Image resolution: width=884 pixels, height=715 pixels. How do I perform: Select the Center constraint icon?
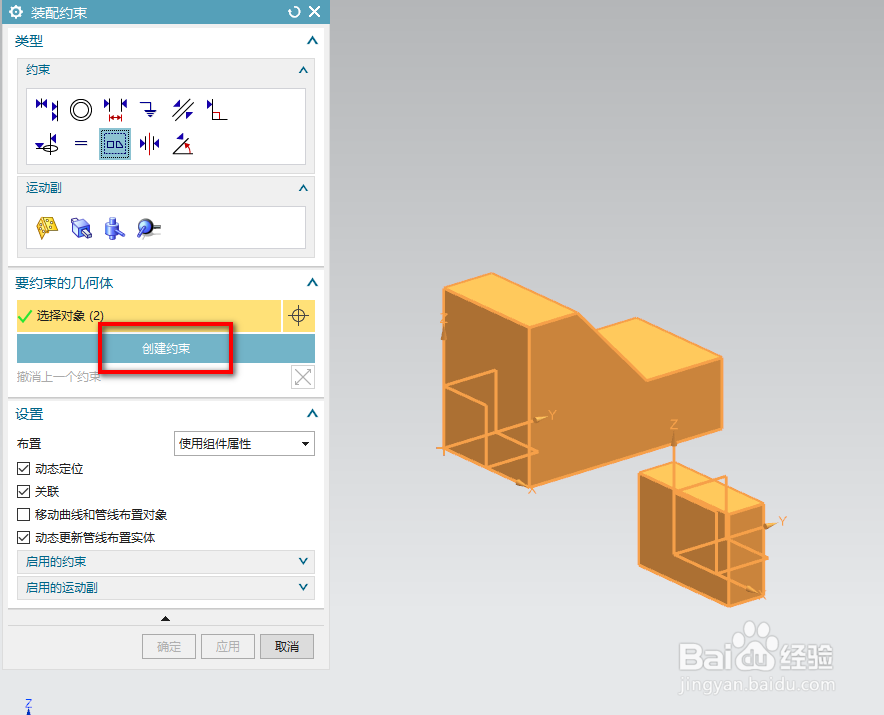149,144
